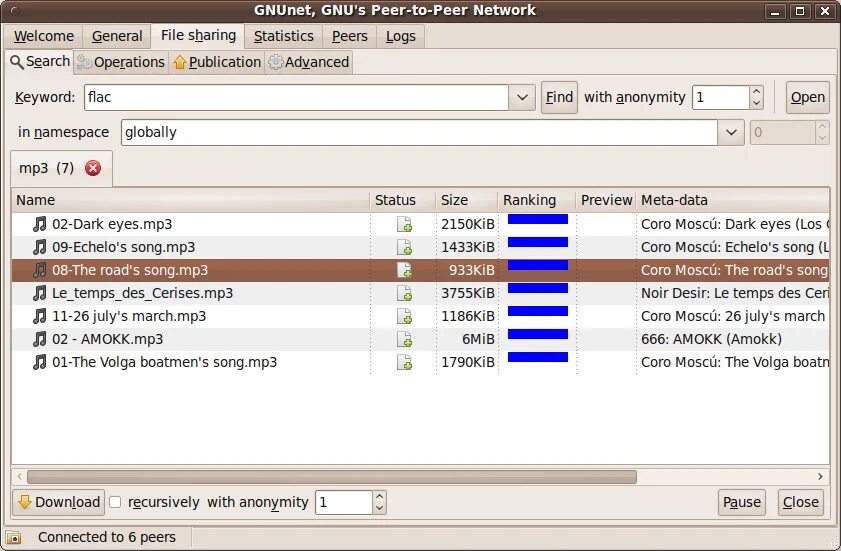Click status icon of 09-Echelo's song.mp3
The height and width of the screenshot is (551, 841).
click(404, 247)
